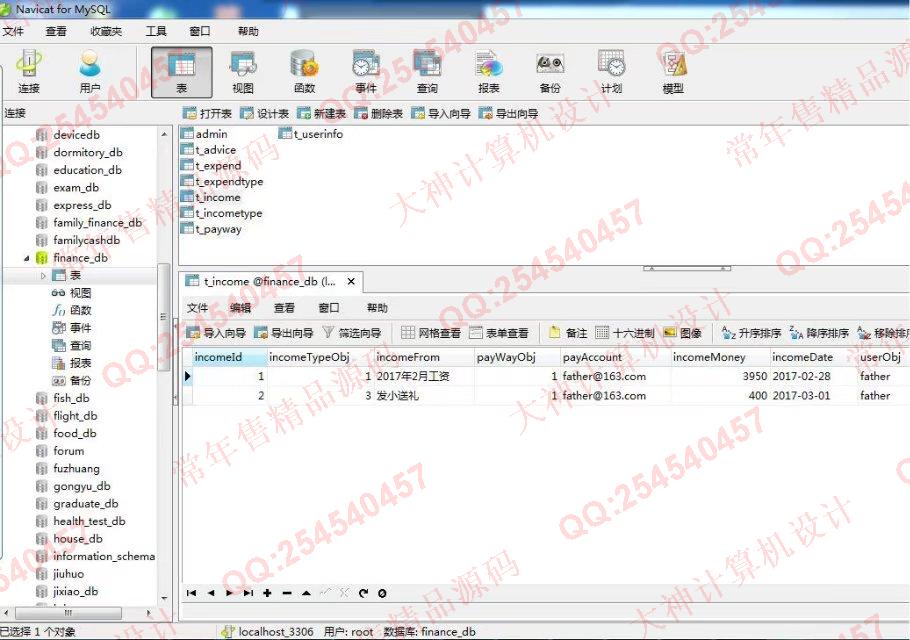Click 设计表 design table button
This screenshot has width=910, height=640.
point(265,114)
